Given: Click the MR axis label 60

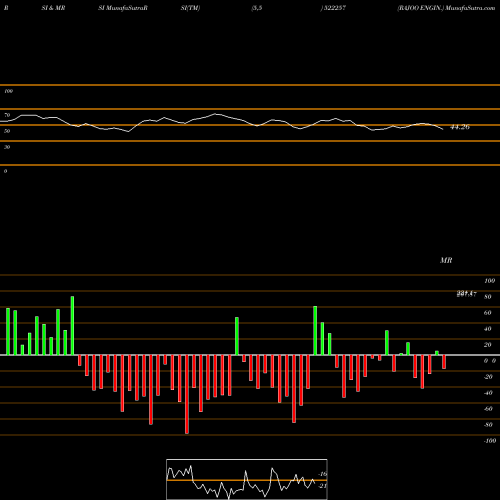Looking at the screenshot, I should 488,313.
